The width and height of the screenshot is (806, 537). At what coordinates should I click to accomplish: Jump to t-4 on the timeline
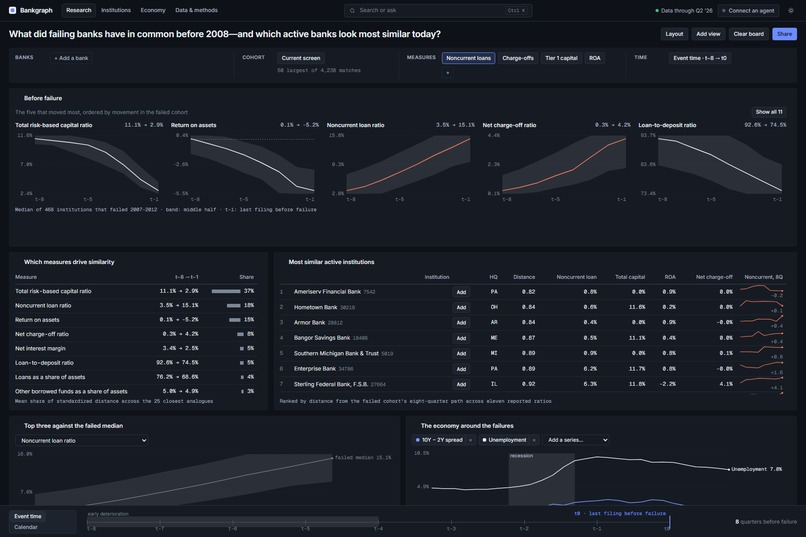378,528
